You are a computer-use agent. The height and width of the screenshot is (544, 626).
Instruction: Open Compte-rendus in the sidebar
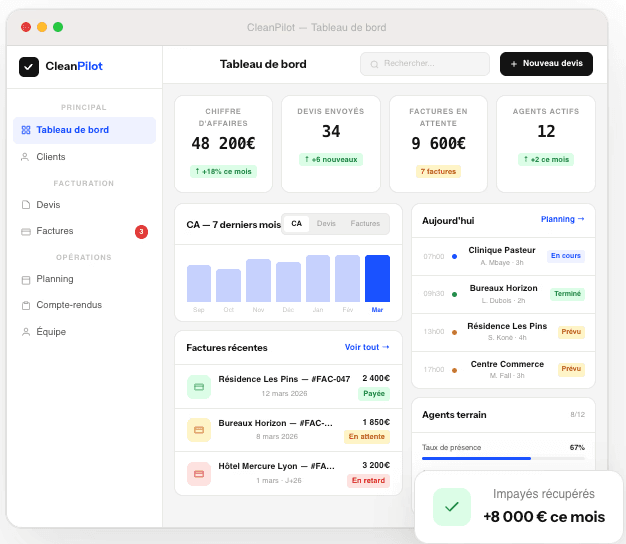(x=84, y=305)
